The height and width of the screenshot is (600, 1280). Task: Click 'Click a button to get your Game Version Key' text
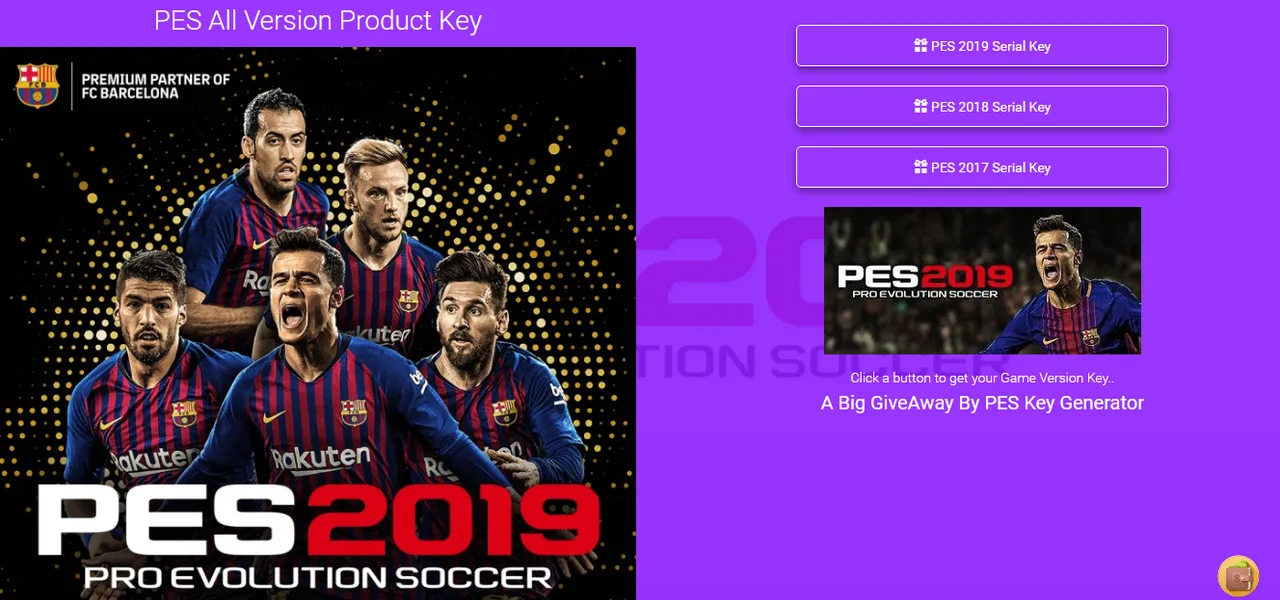pyautogui.click(x=982, y=378)
